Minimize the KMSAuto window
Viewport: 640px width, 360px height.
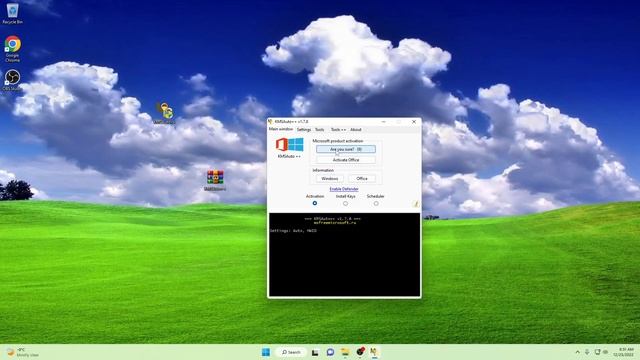383,122
